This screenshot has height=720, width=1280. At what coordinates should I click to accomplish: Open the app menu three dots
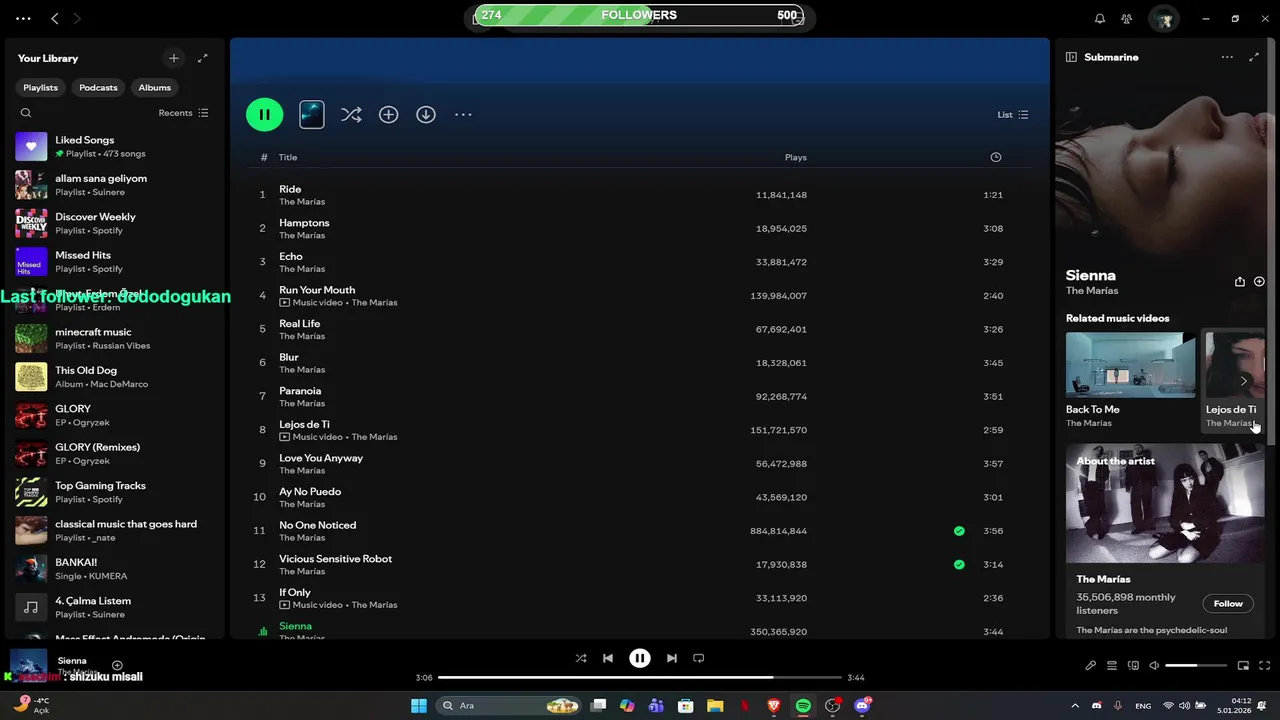tap(23, 18)
